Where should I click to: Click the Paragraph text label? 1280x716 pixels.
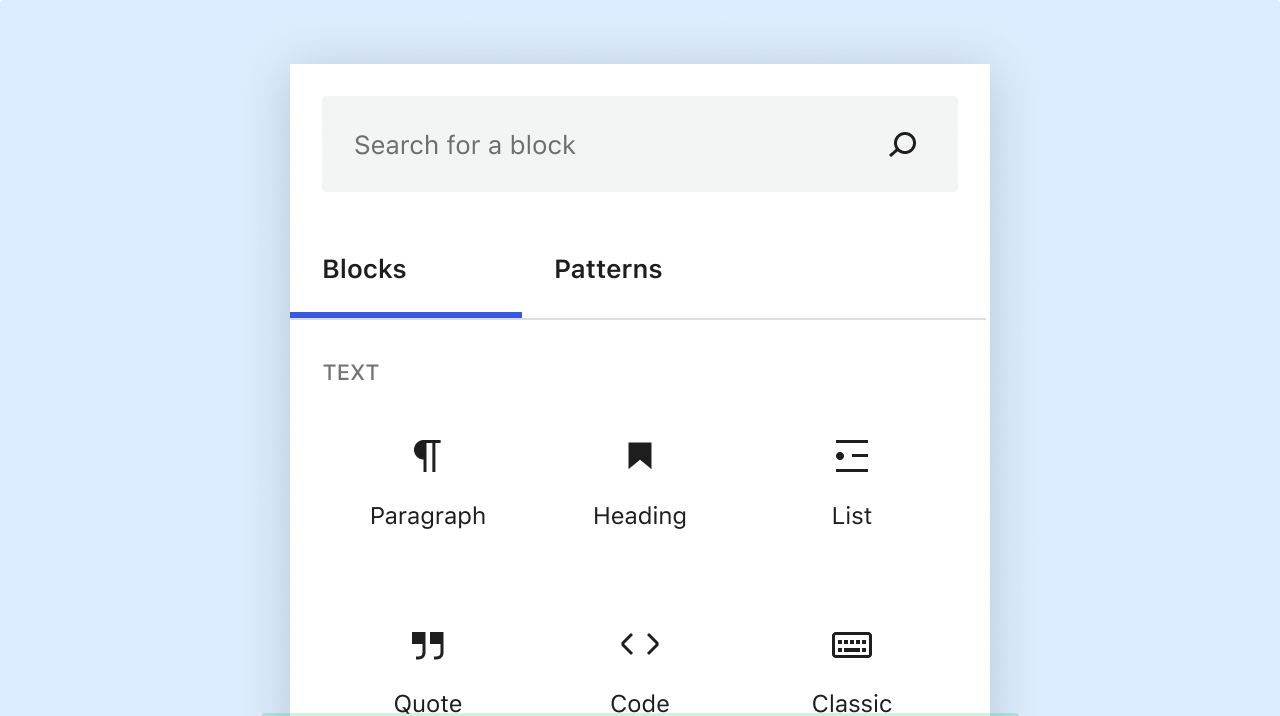coord(428,516)
